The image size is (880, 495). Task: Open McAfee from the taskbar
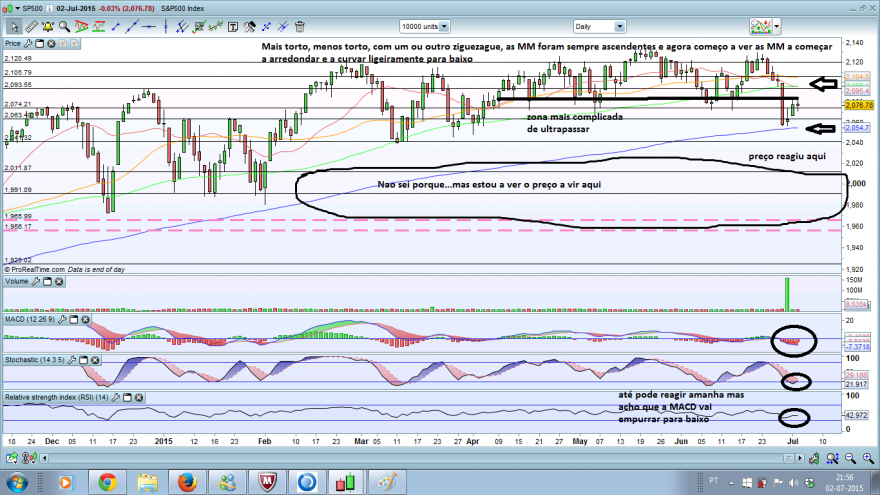pyautogui.click(x=267, y=482)
